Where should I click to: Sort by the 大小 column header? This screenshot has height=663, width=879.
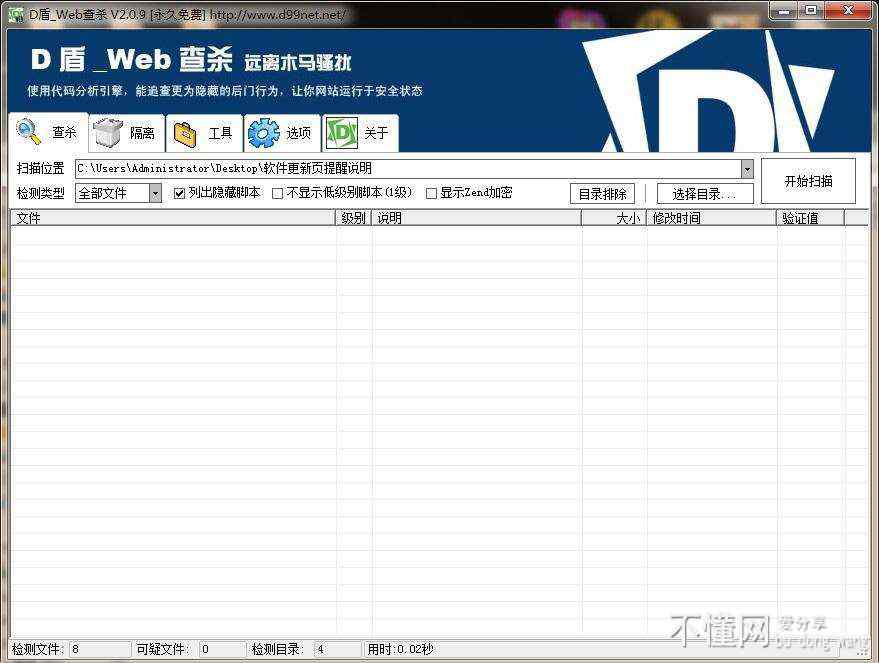[614, 217]
